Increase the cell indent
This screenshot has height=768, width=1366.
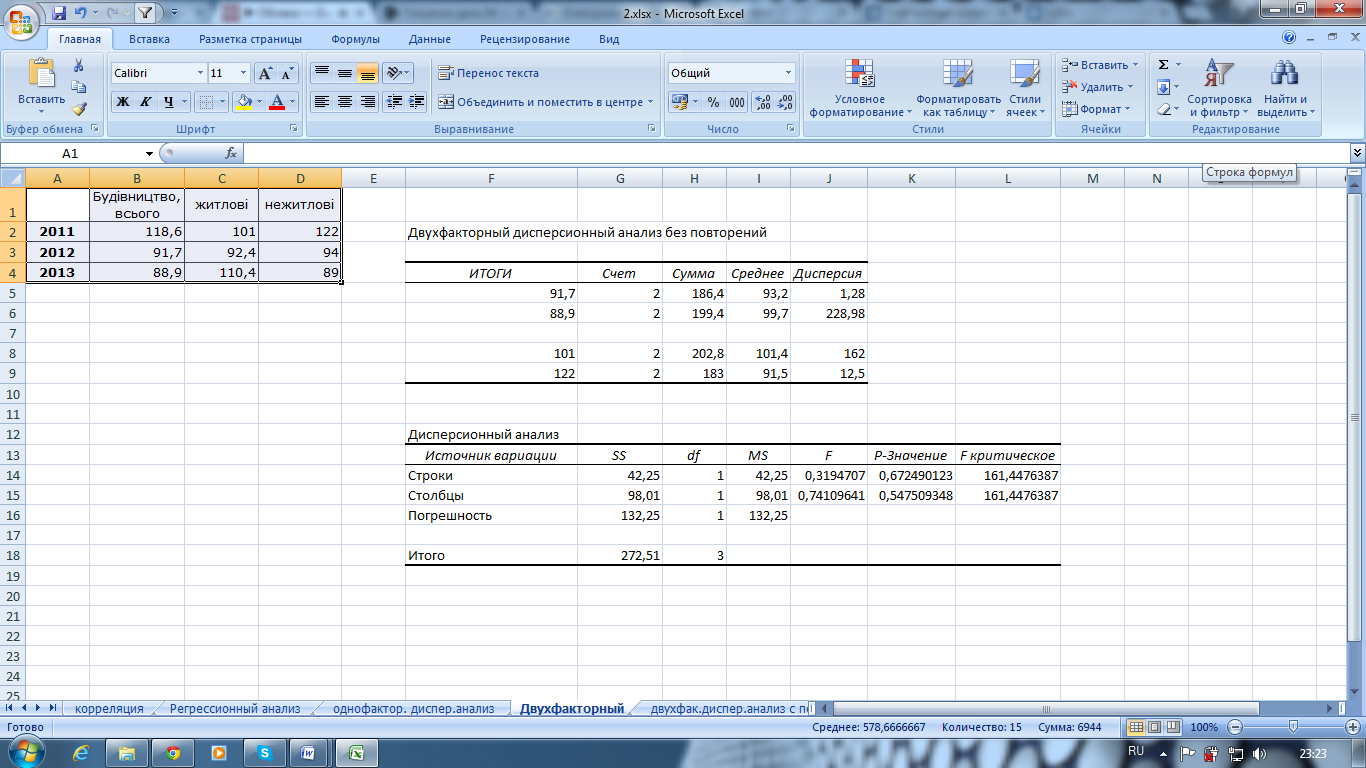[416, 102]
